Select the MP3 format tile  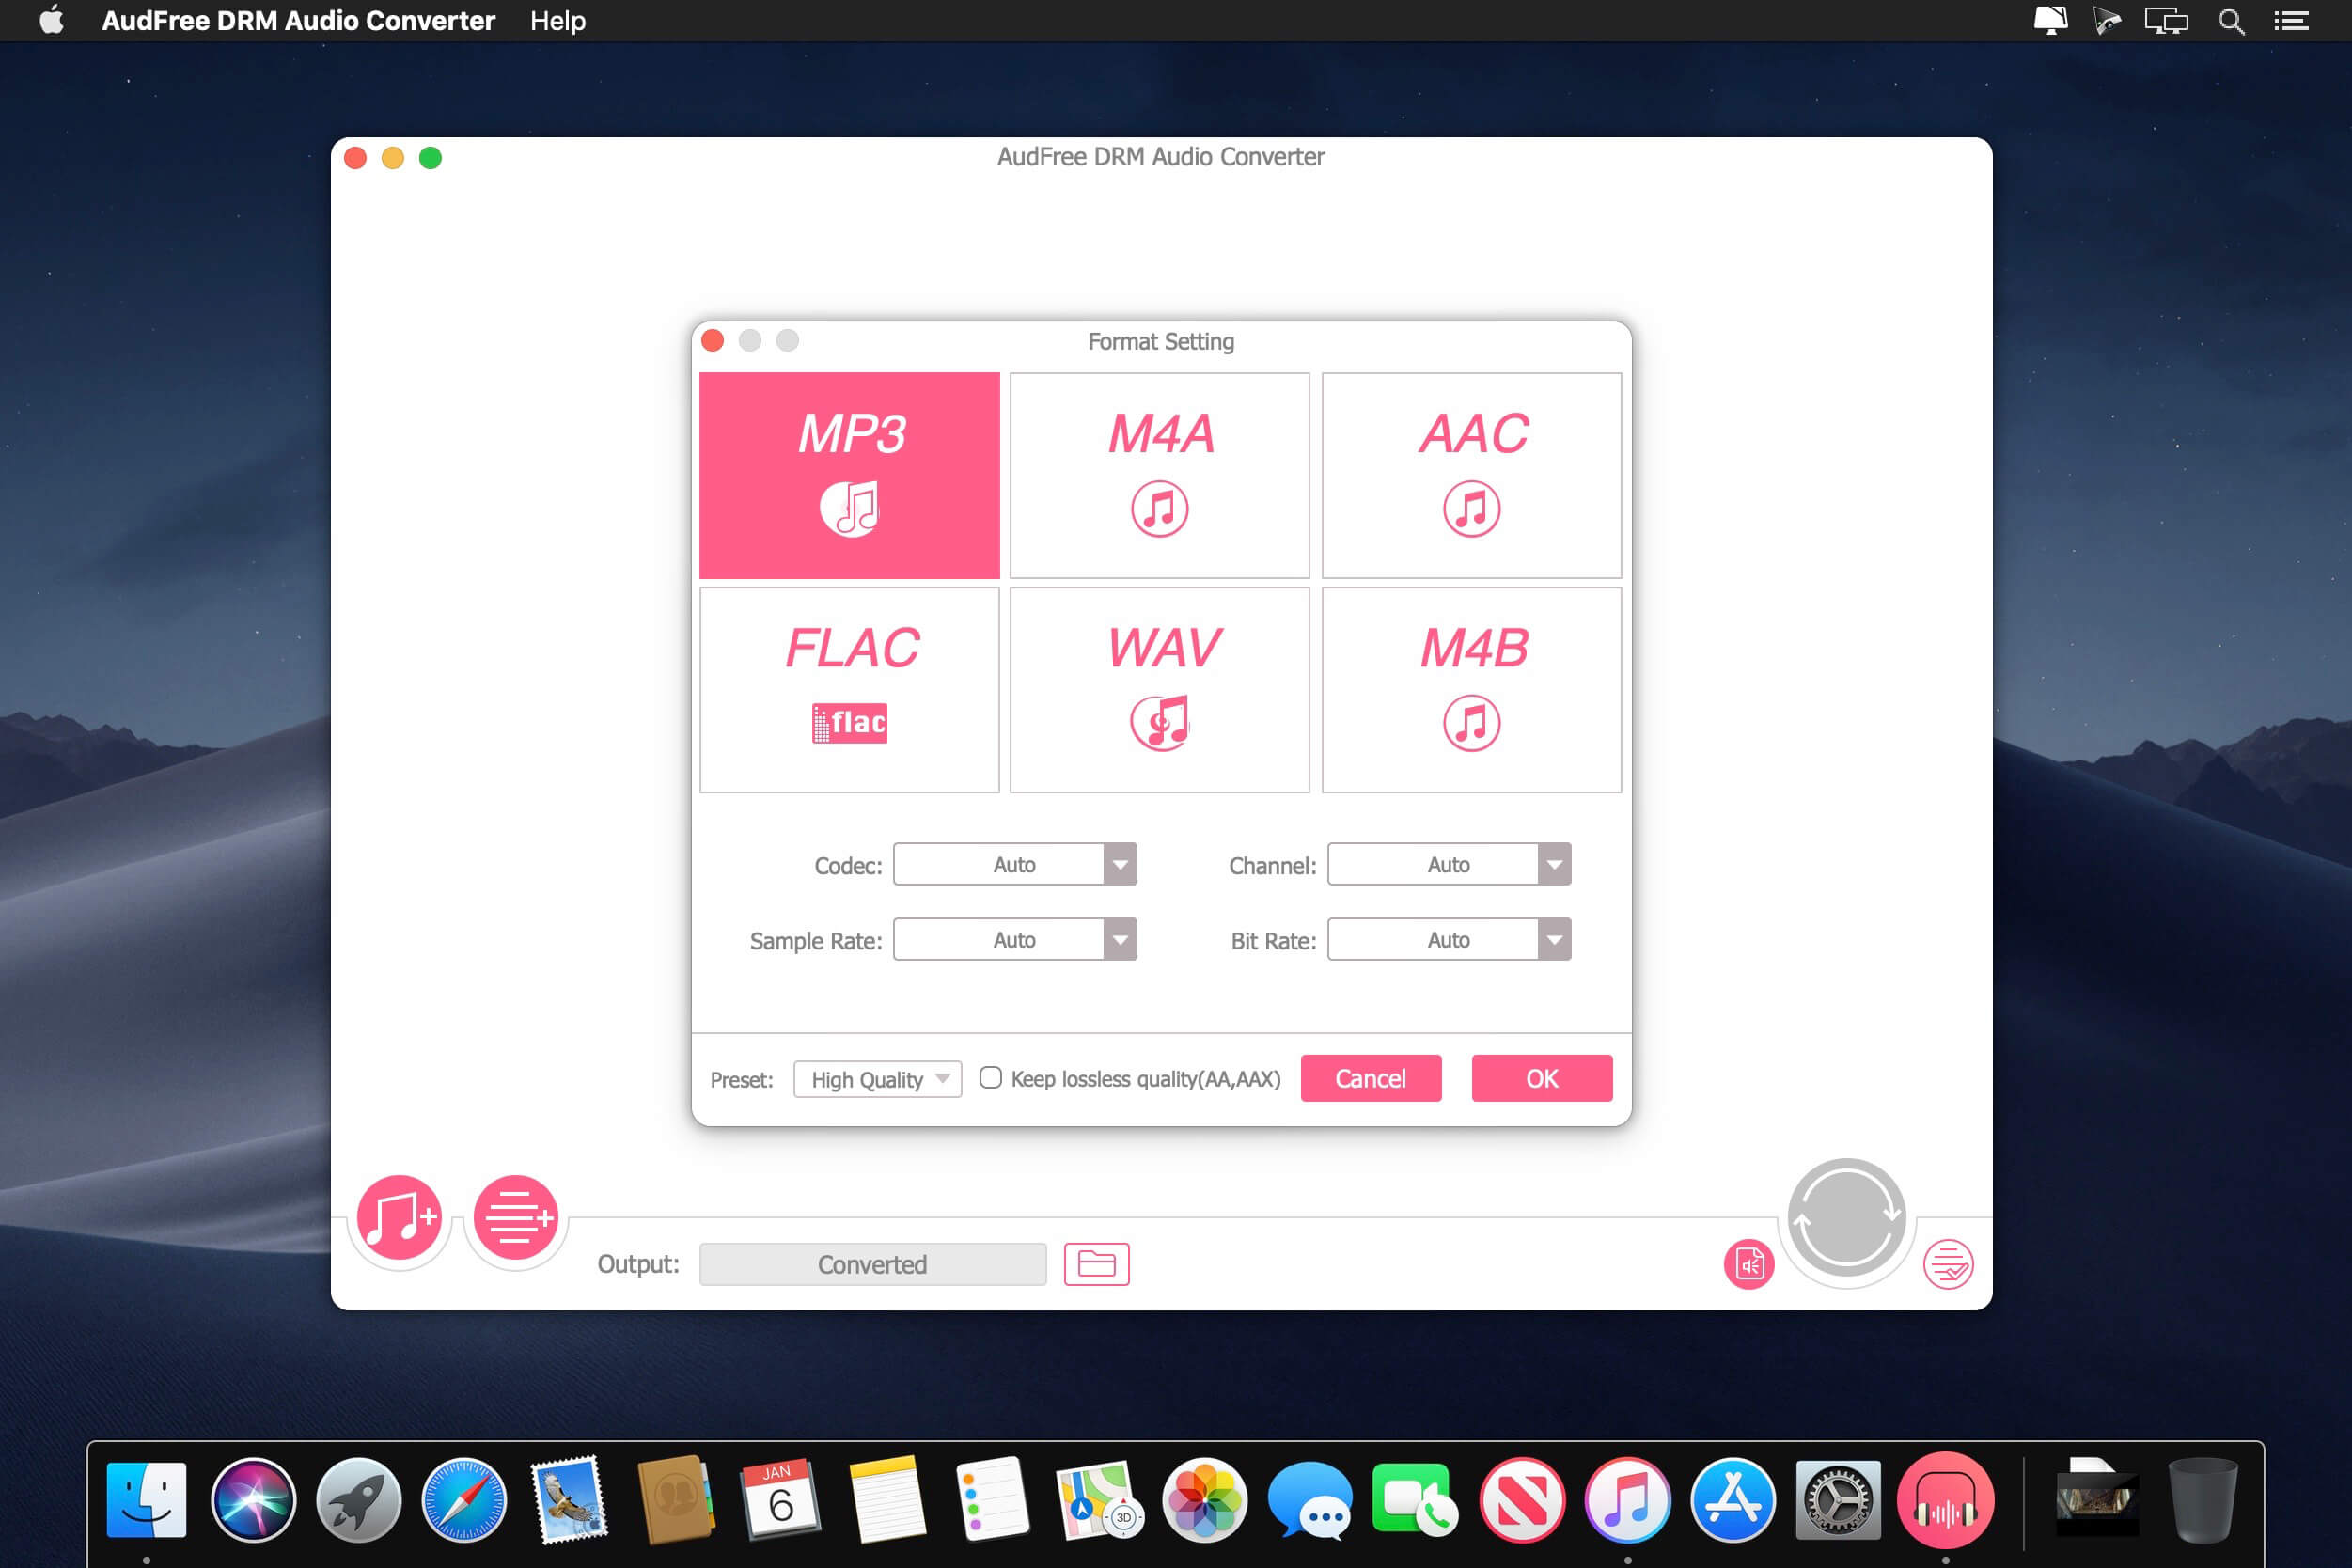[x=849, y=475]
